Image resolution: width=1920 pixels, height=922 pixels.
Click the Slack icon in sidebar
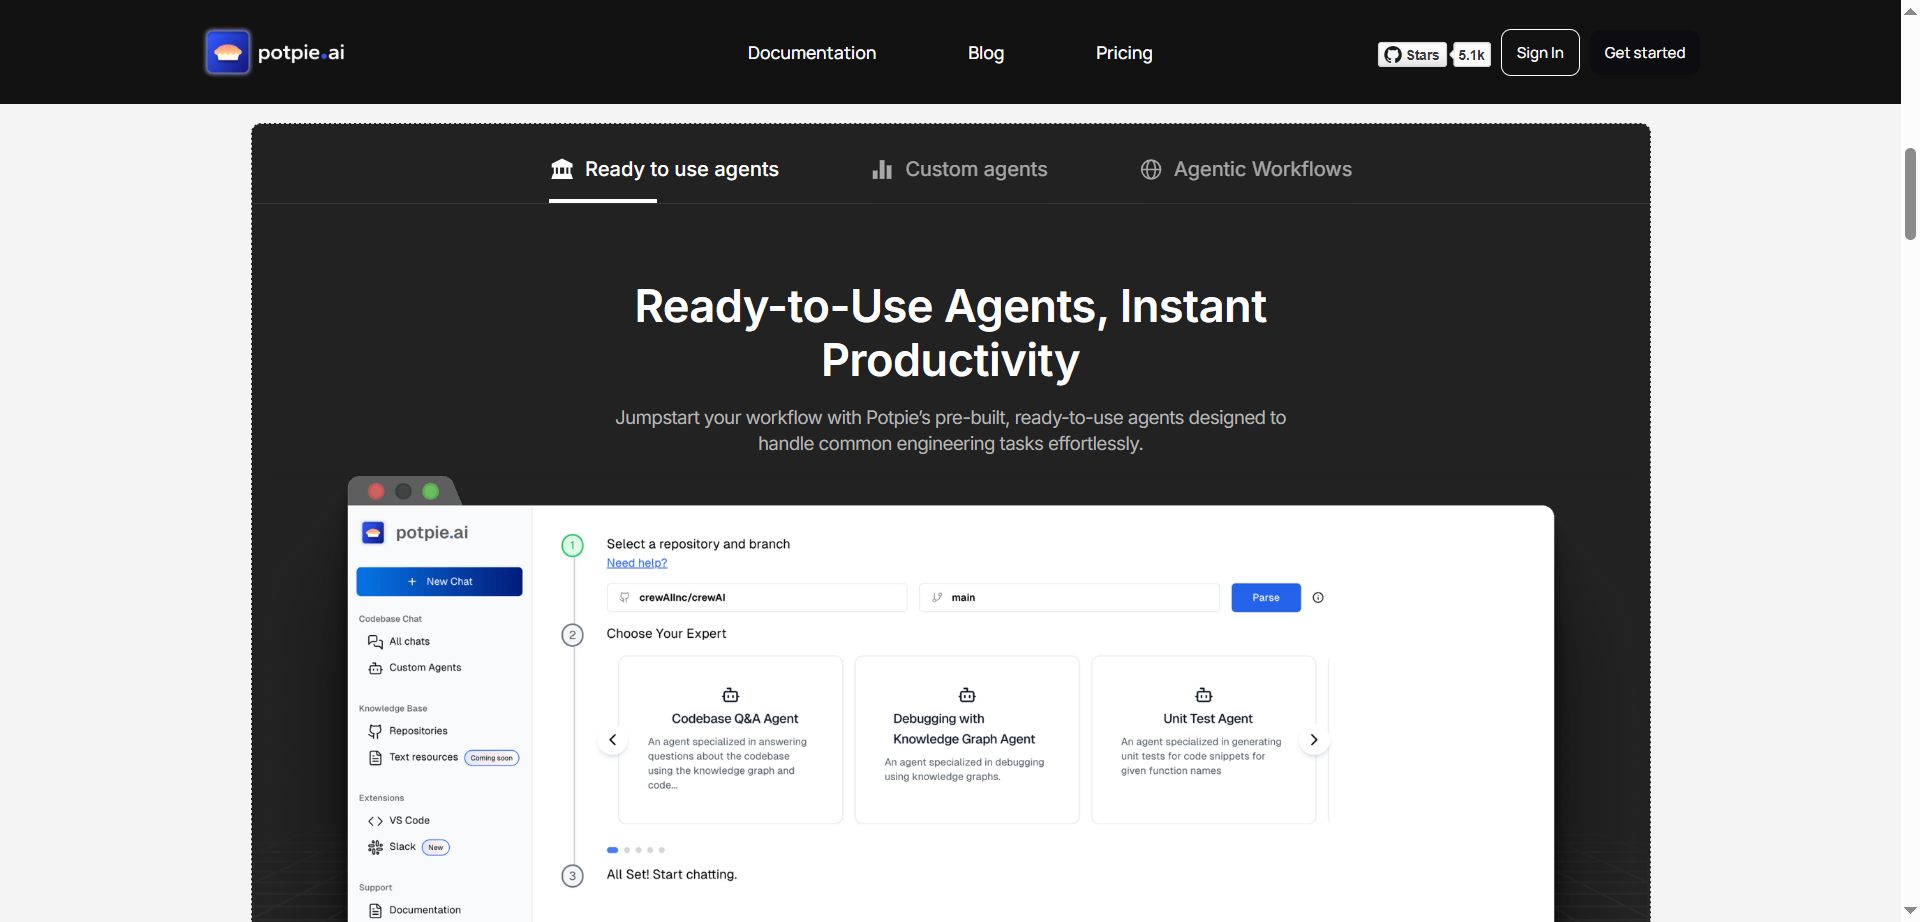click(x=375, y=847)
